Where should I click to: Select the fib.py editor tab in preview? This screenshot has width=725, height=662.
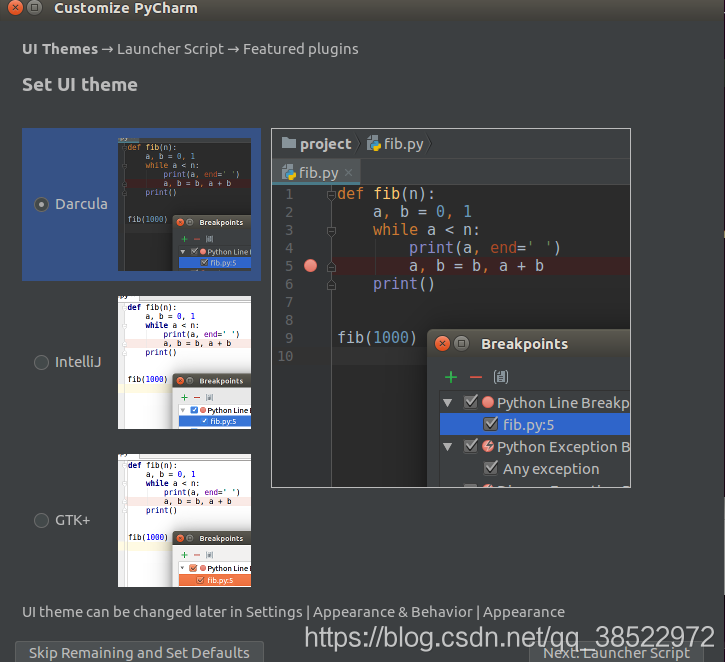(x=316, y=173)
